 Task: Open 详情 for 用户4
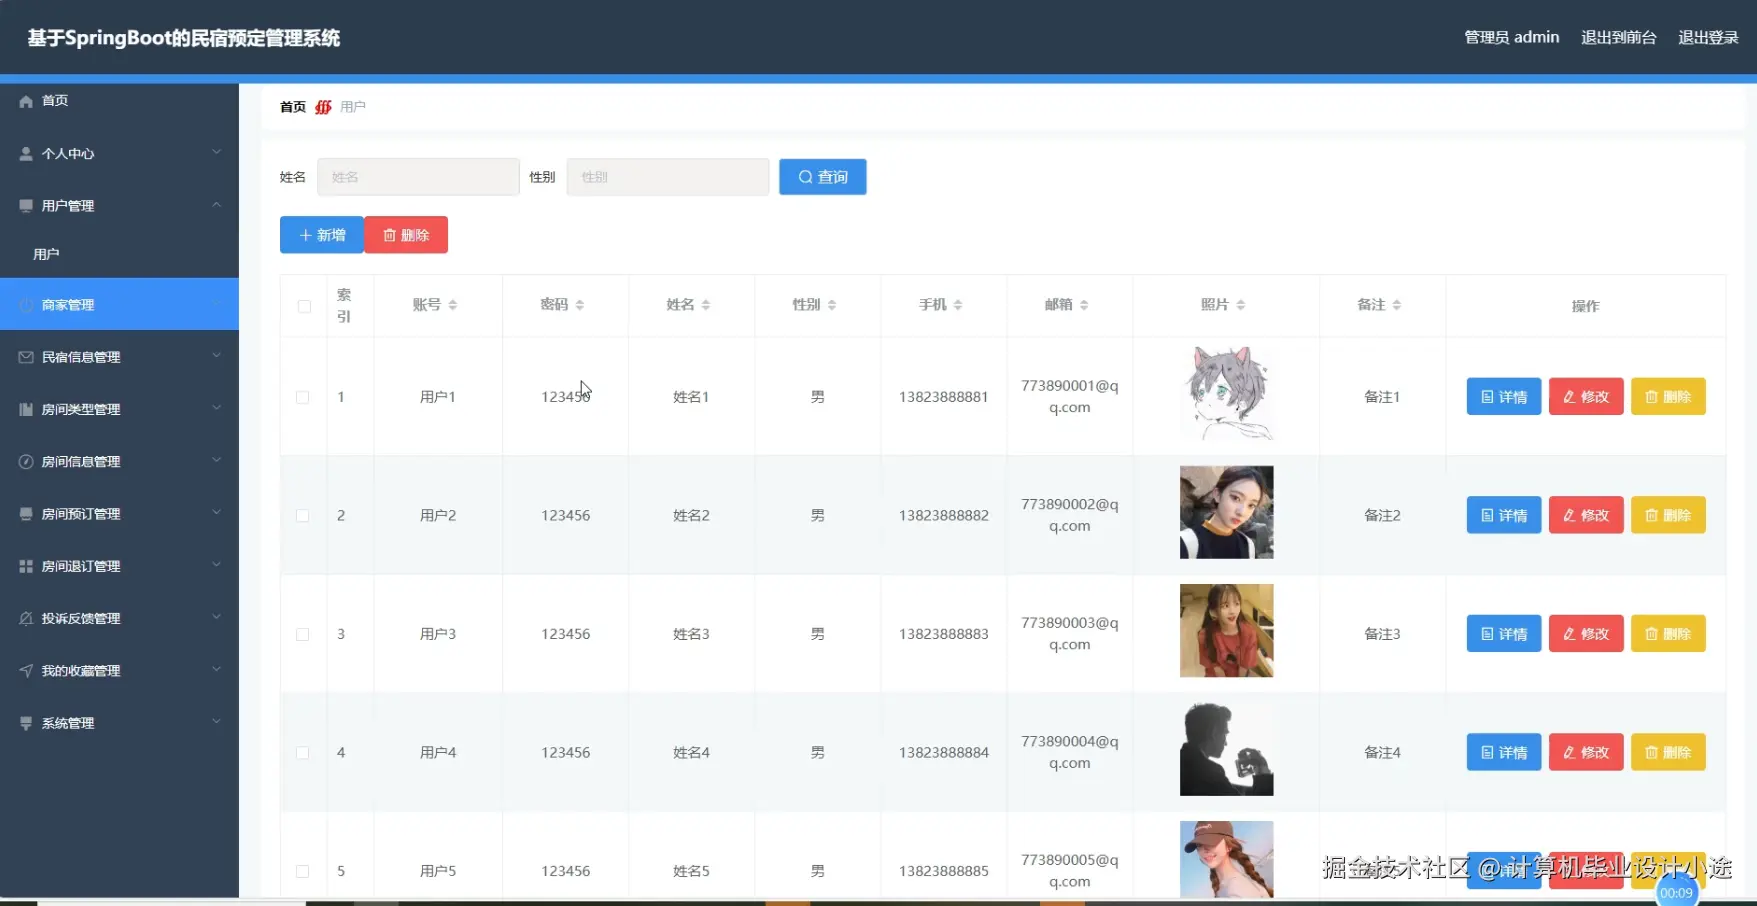point(1504,753)
